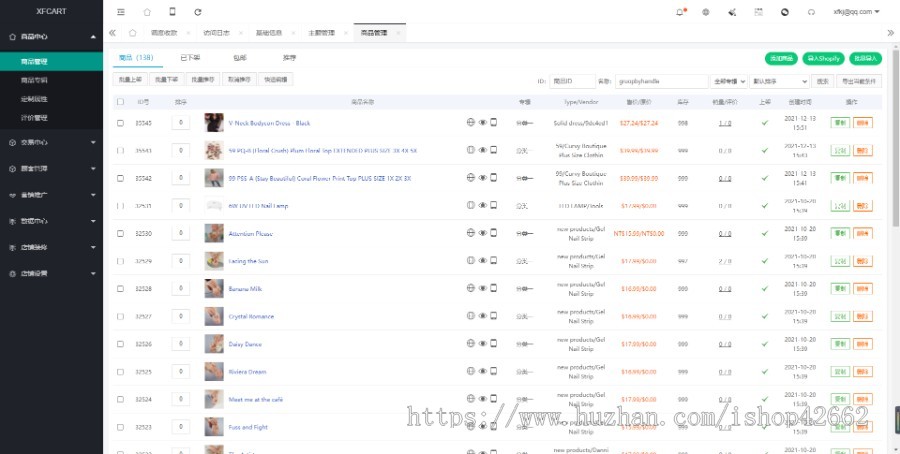Click the green 批量导入 button
The height and width of the screenshot is (454, 900).
[866, 58]
